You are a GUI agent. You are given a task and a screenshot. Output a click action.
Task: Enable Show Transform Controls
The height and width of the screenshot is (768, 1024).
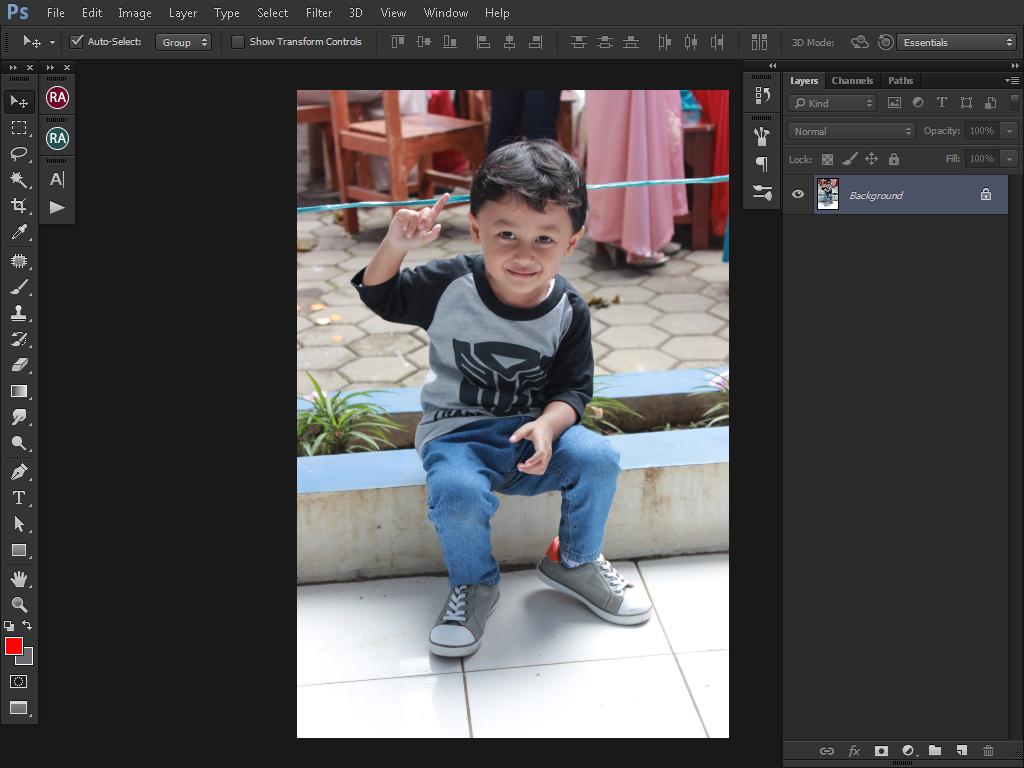[238, 42]
